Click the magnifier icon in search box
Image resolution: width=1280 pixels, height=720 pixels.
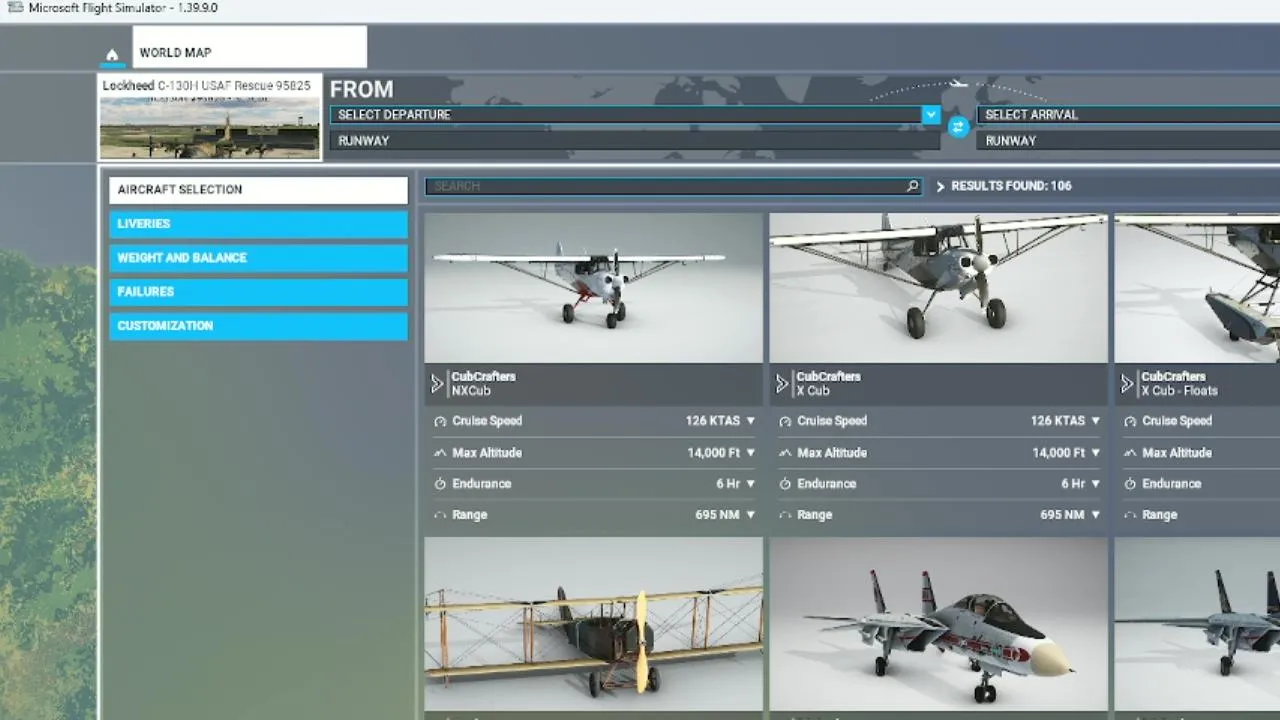(x=912, y=186)
